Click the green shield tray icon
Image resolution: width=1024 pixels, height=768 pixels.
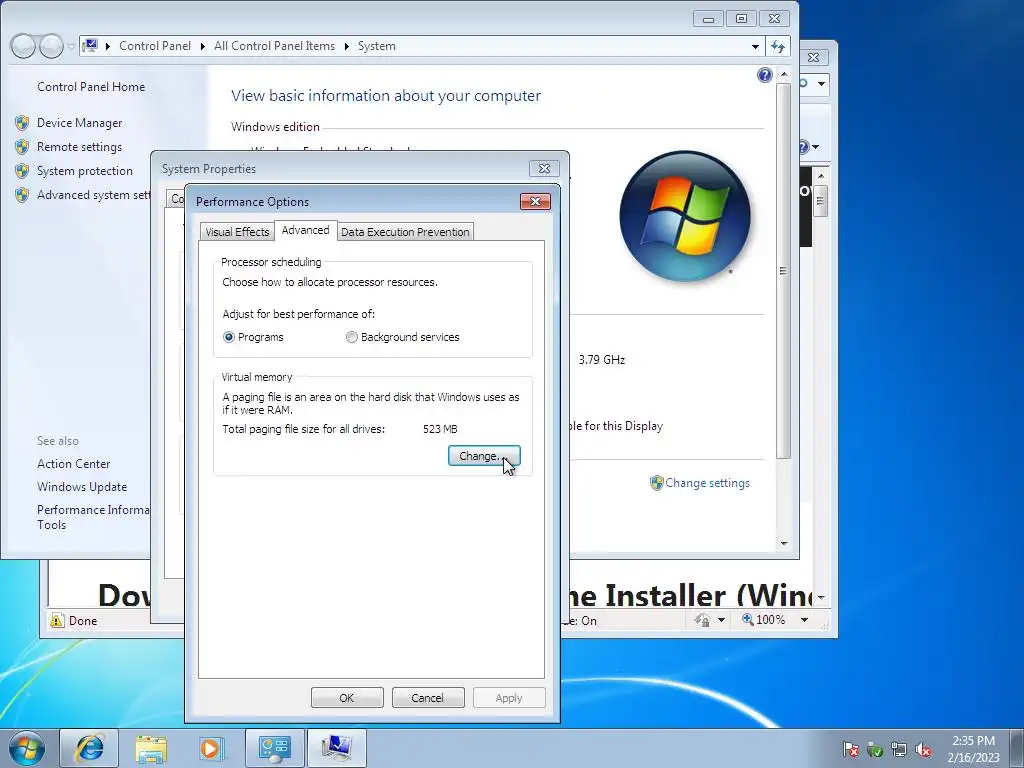(874, 749)
